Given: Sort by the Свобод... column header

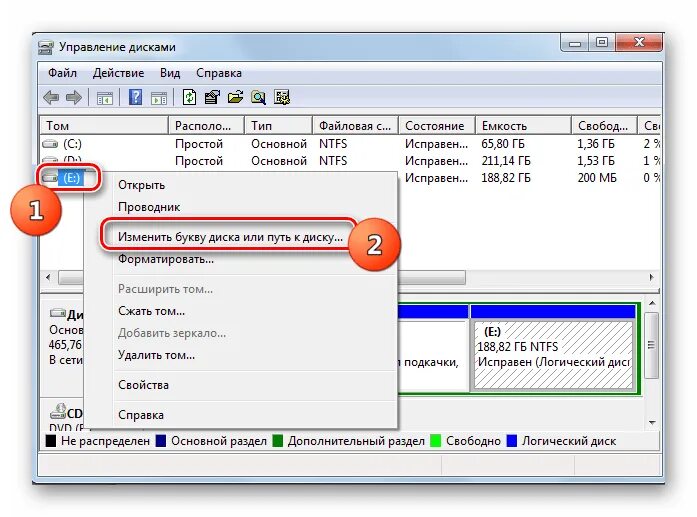Looking at the screenshot, I should (604, 125).
